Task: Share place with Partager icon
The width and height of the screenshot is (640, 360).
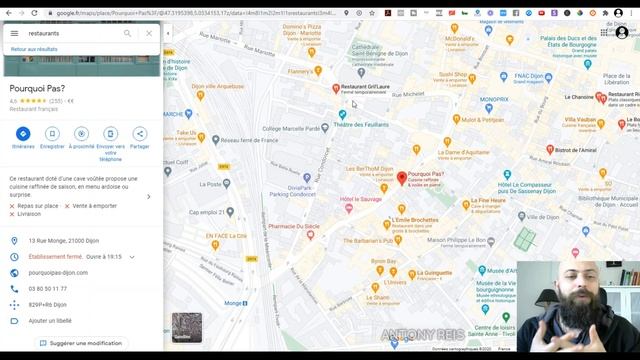Action: coord(140,134)
